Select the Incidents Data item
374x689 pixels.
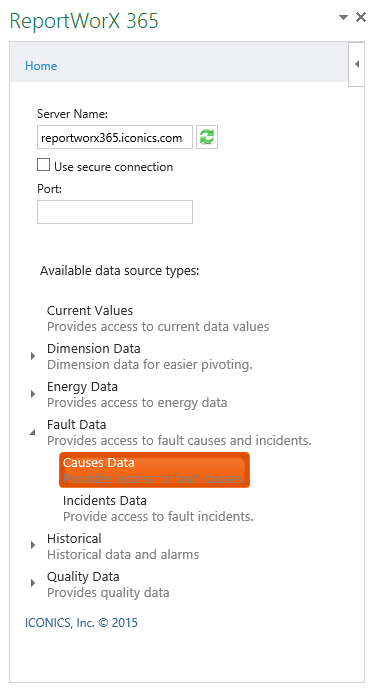[158, 508]
